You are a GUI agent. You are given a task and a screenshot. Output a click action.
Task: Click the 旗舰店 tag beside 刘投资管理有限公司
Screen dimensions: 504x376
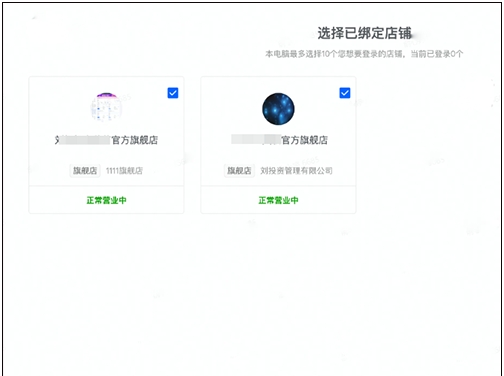(239, 171)
